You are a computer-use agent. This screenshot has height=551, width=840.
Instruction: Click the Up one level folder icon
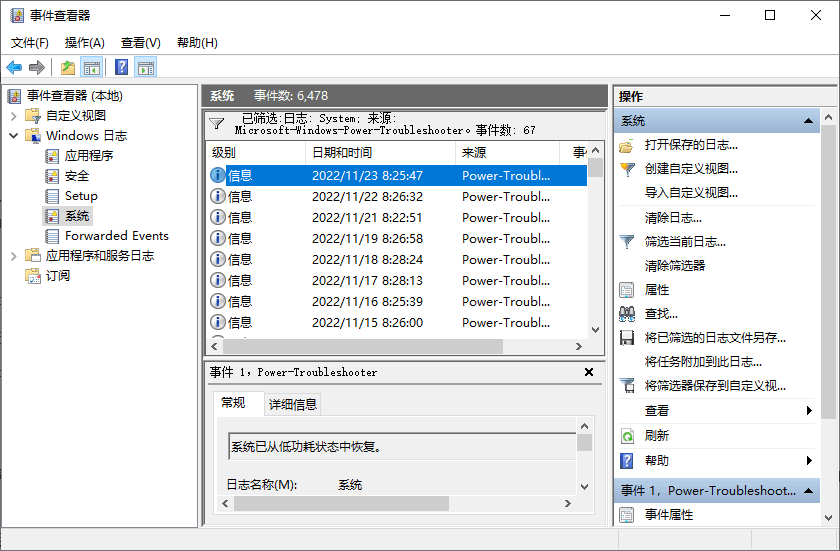point(68,67)
